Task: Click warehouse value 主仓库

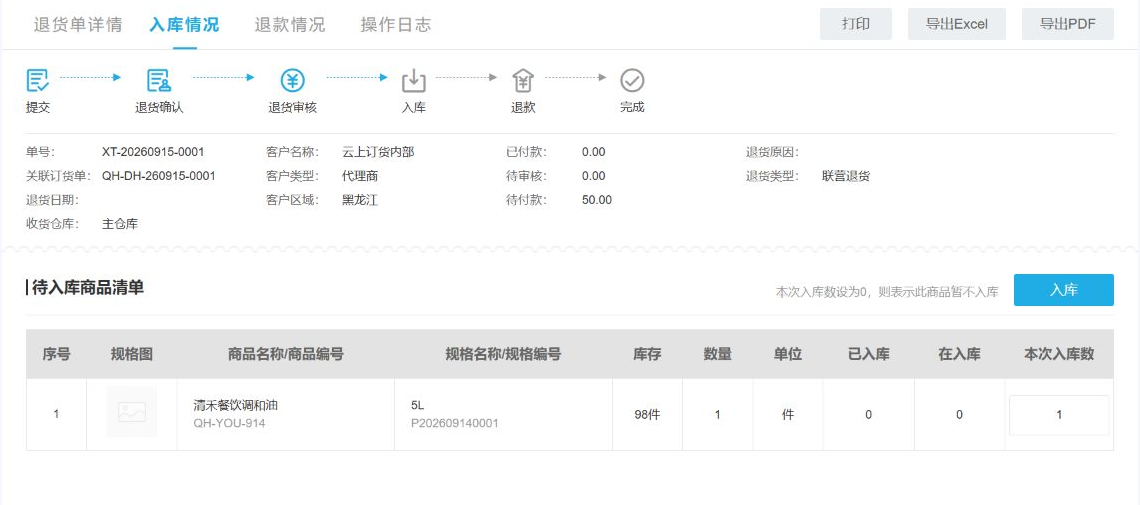Action: [120, 224]
